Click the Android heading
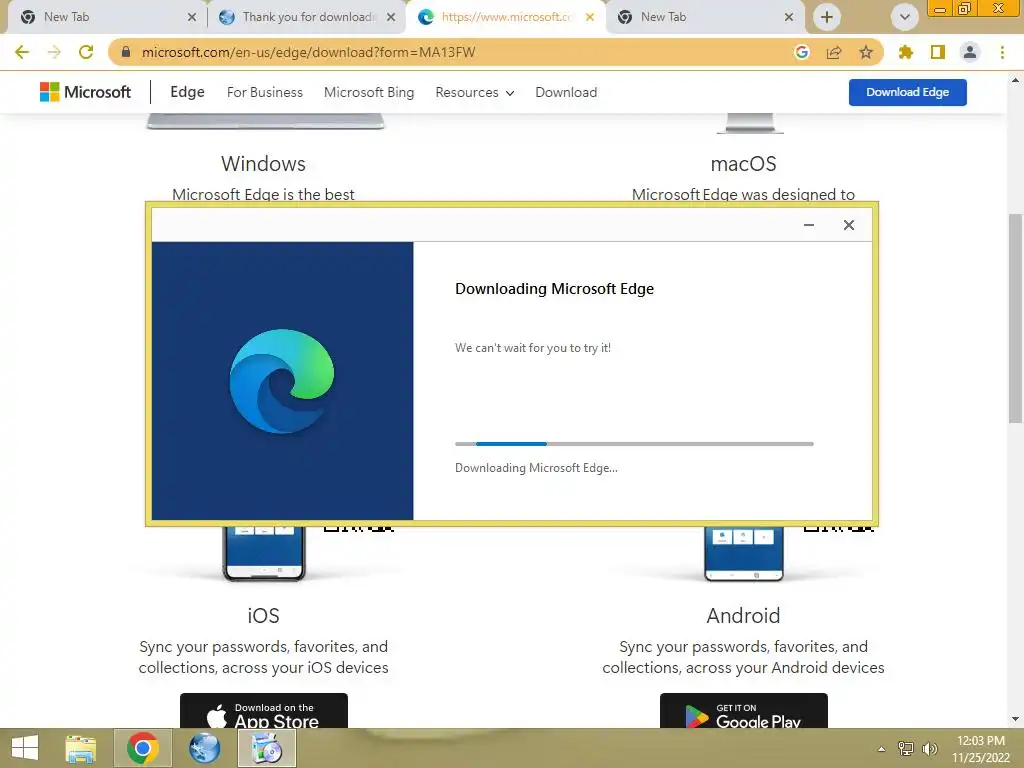Screen dimensions: 1024x768 click(x=743, y=616)
